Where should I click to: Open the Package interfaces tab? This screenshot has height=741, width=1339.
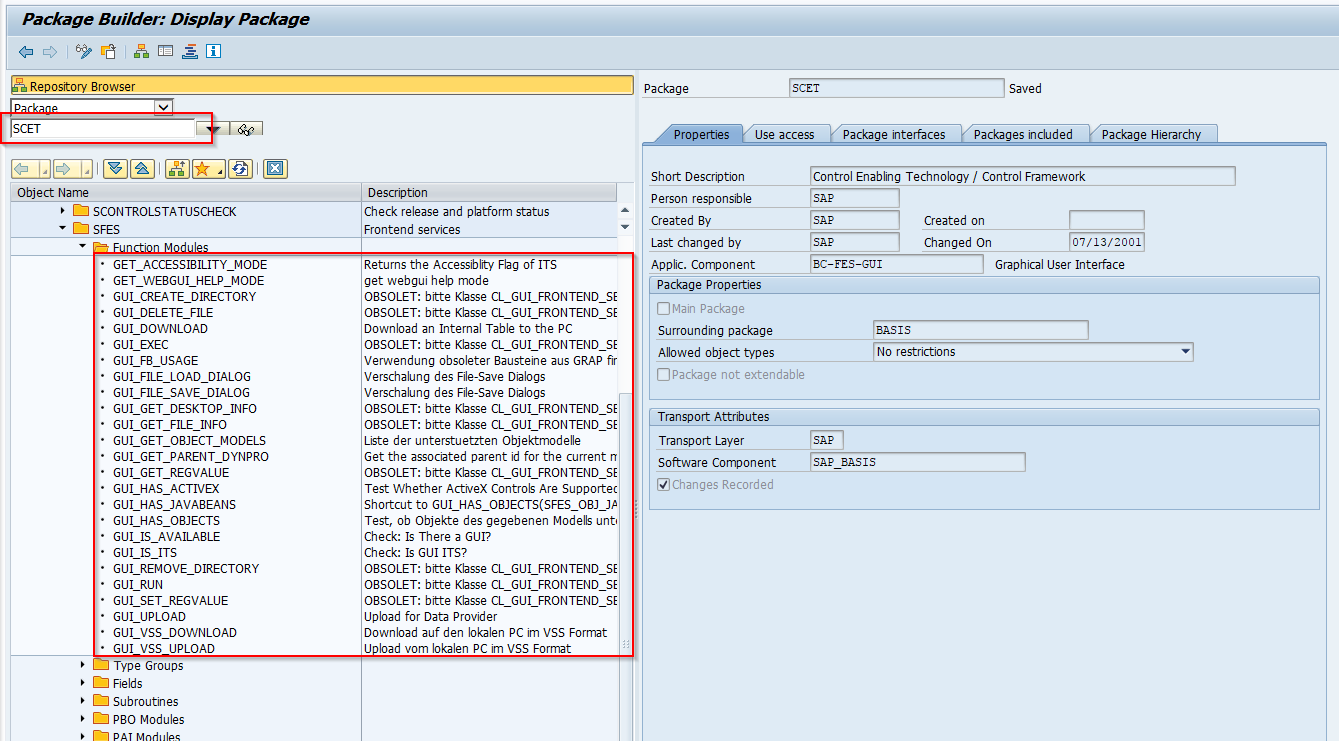click(894, 134)
